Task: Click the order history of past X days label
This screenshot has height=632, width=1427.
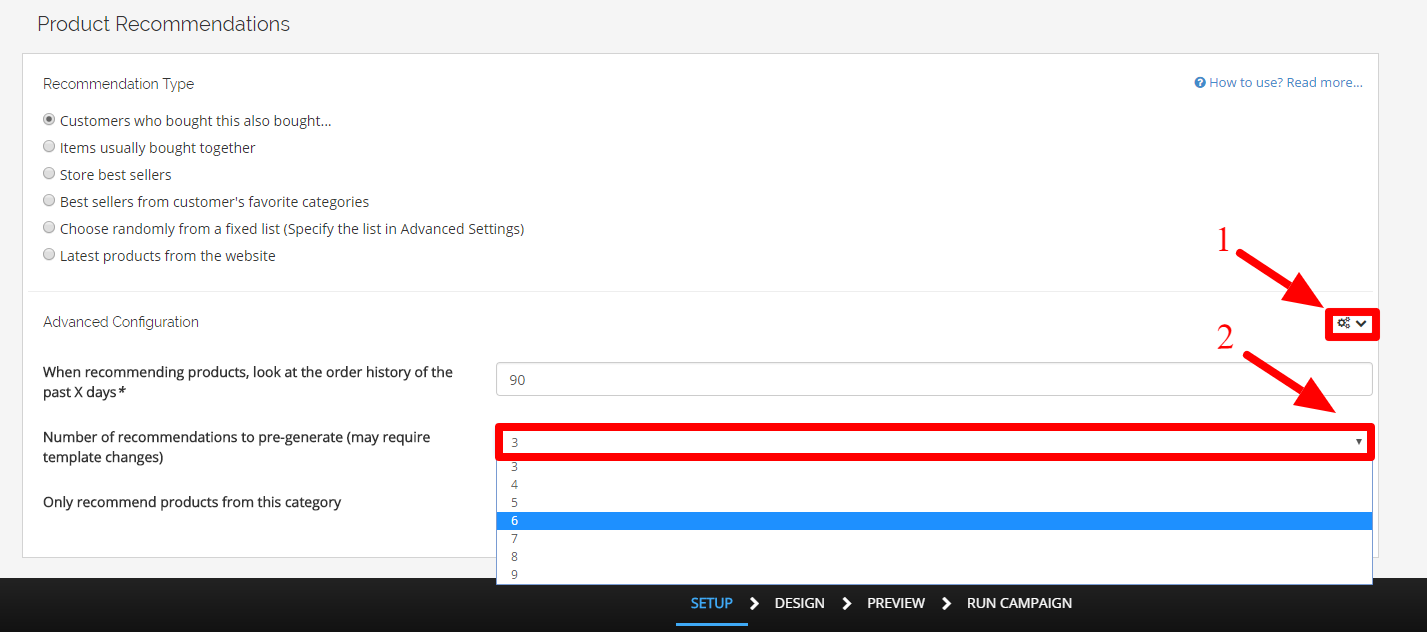Action: pyautogui.click(x=248, y=382)
